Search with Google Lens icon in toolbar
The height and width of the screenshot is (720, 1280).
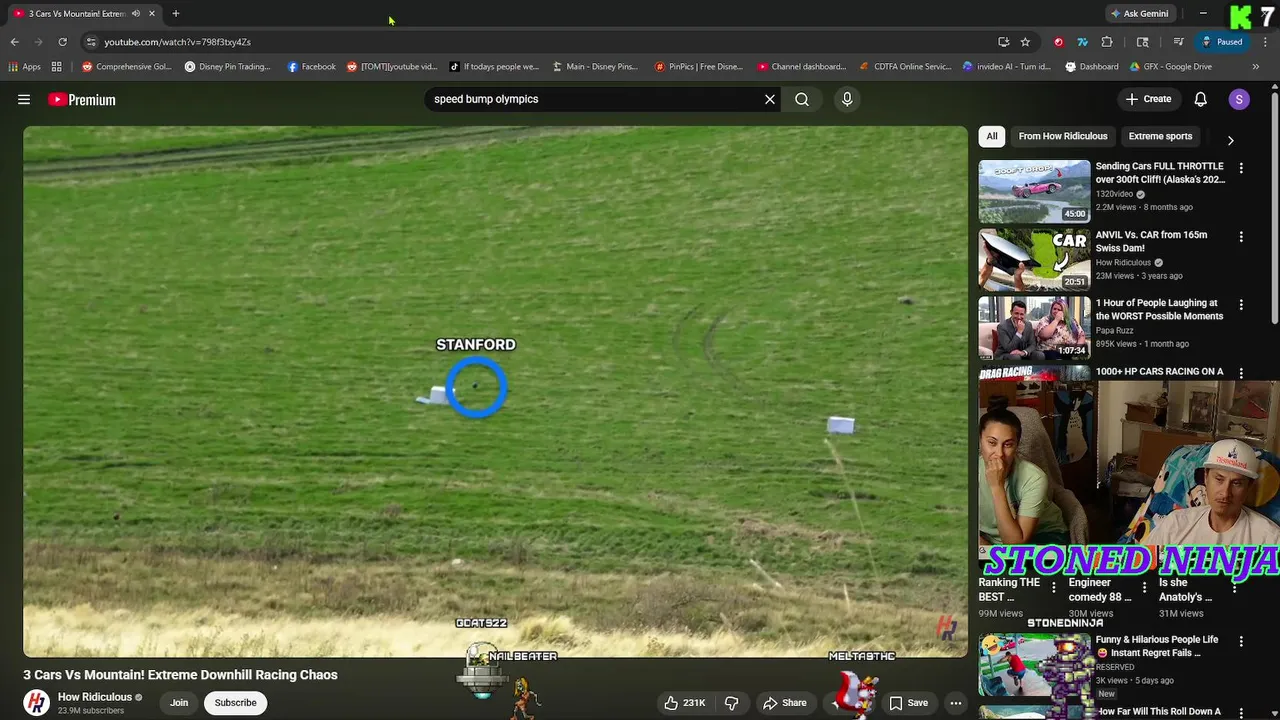point(1142,42)
